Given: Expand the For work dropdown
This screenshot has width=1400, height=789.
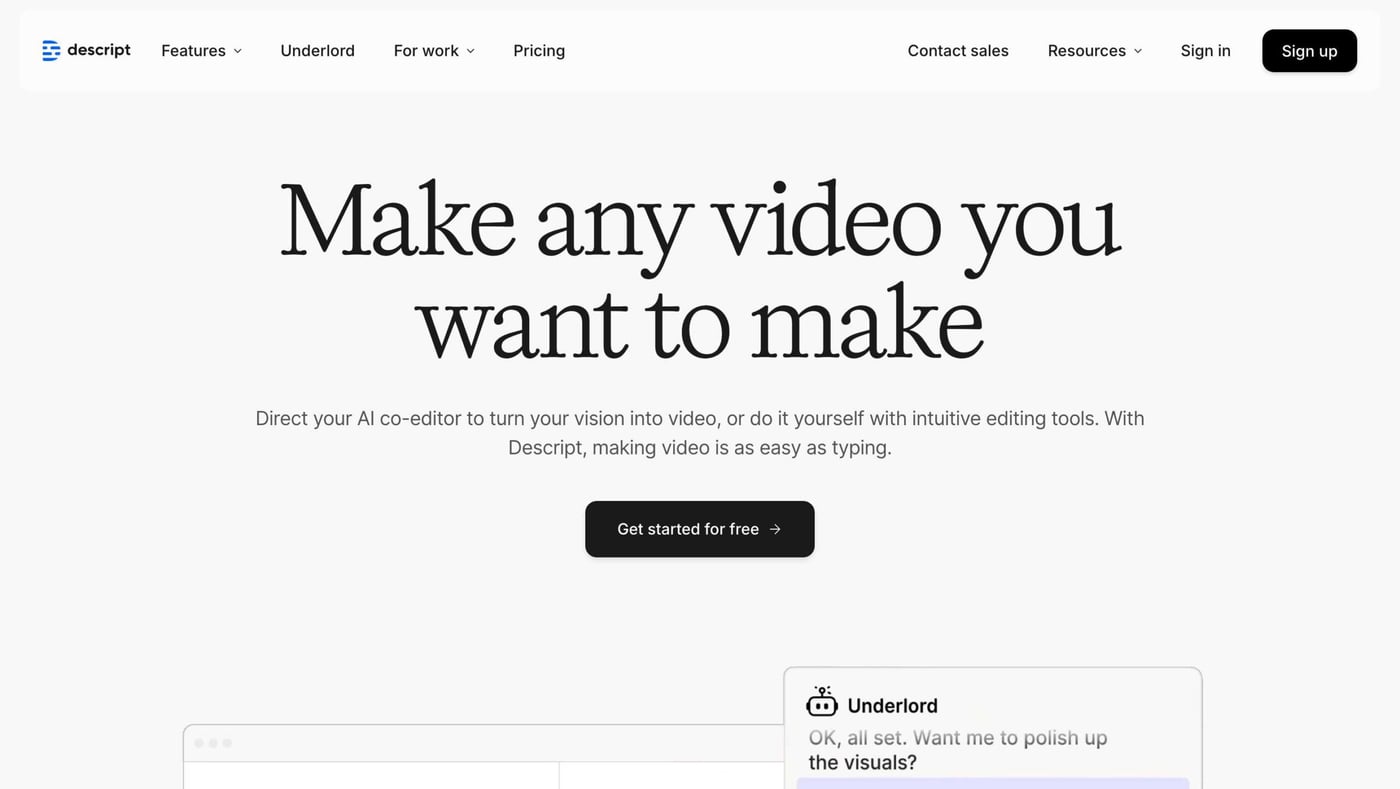Looking at the screenshot, I should (x=426, y=50).
